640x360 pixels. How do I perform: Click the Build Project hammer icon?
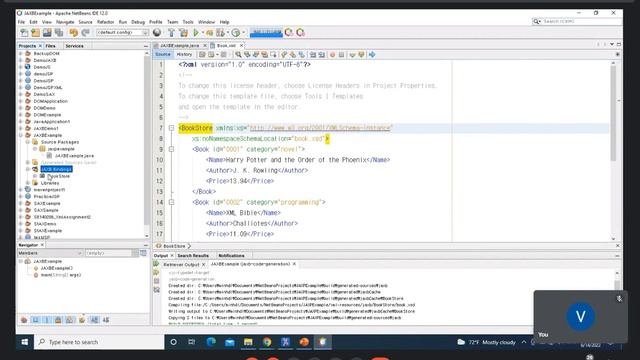pyautogui.click(x=171, y=33)
